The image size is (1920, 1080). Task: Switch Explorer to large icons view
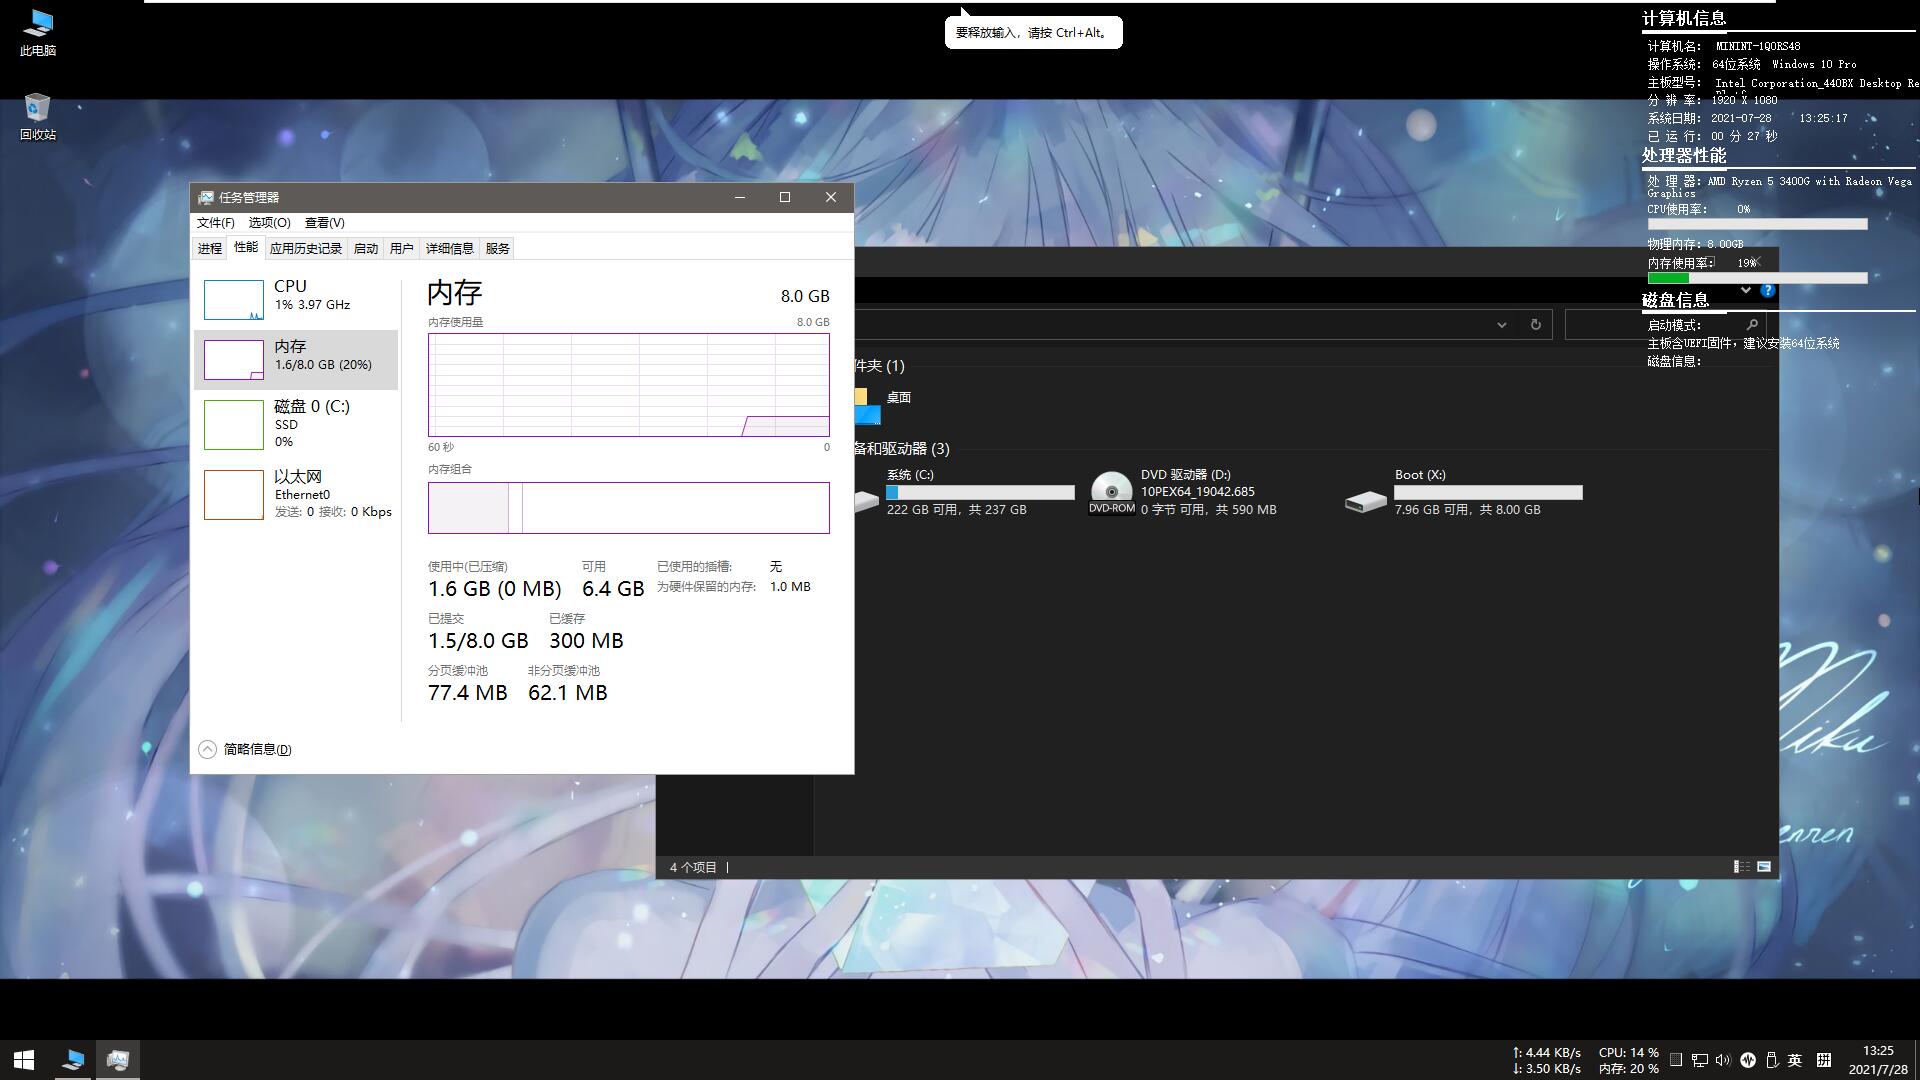1764,867
